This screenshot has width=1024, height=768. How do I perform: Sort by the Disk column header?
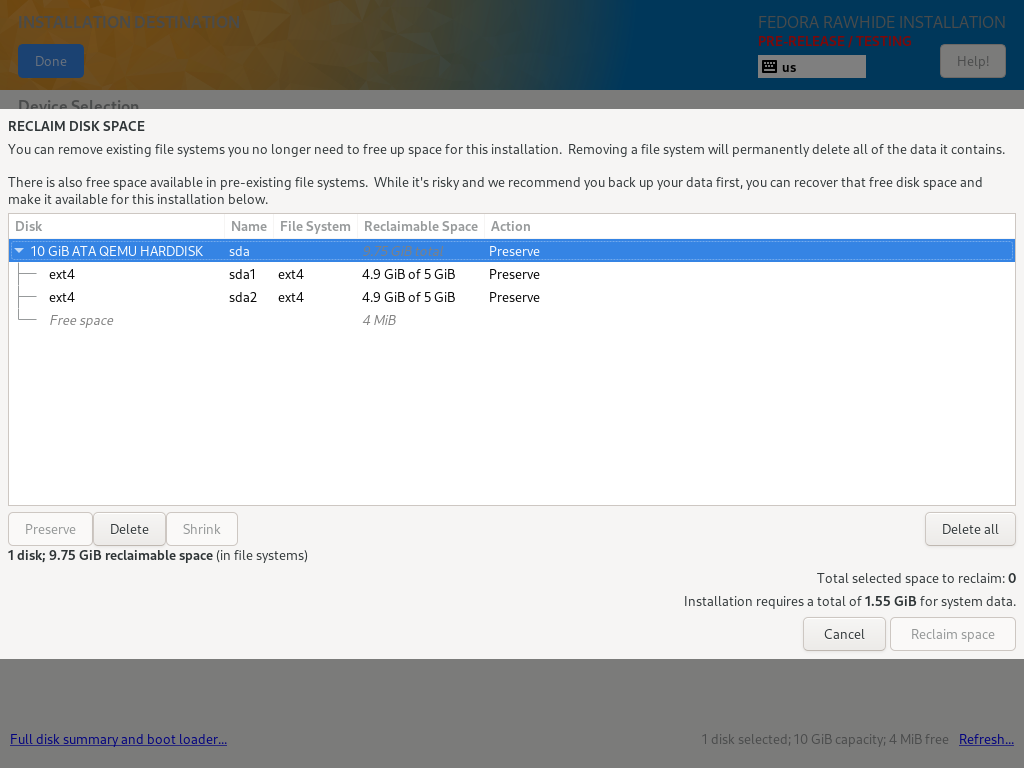click(x=116, y=226)
